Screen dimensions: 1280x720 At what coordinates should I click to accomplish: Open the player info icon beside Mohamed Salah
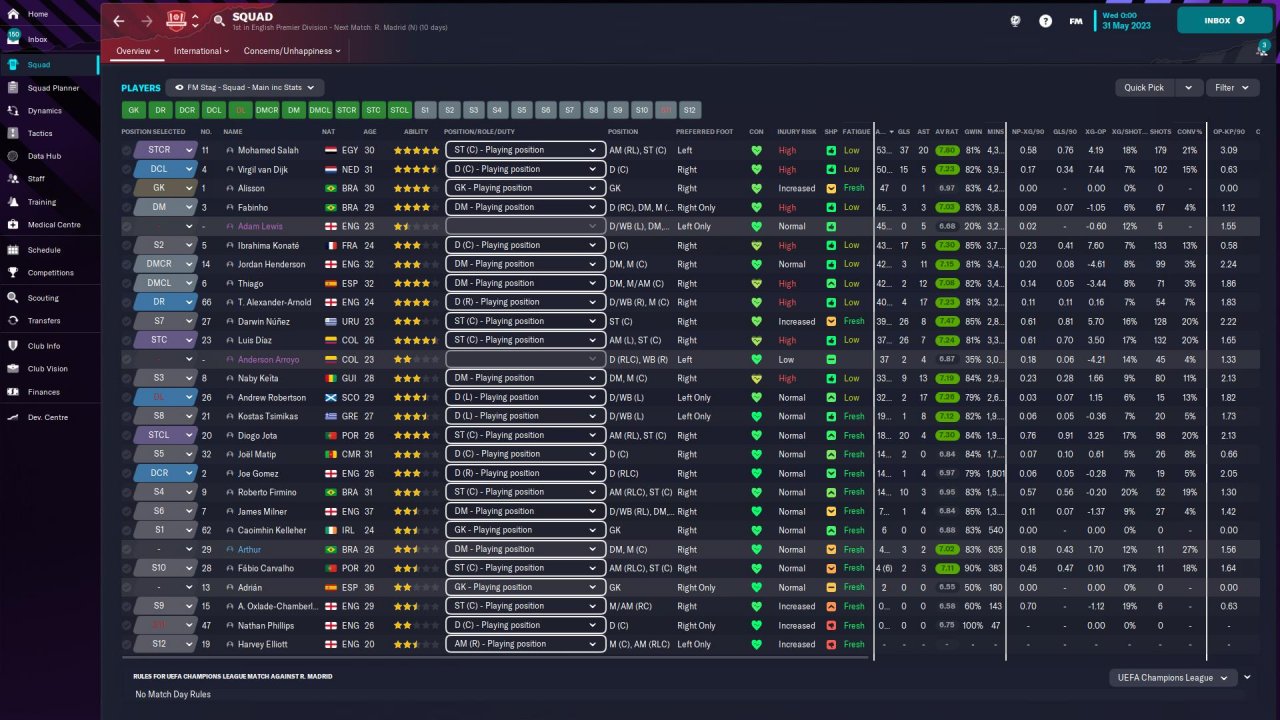(230, 150)
